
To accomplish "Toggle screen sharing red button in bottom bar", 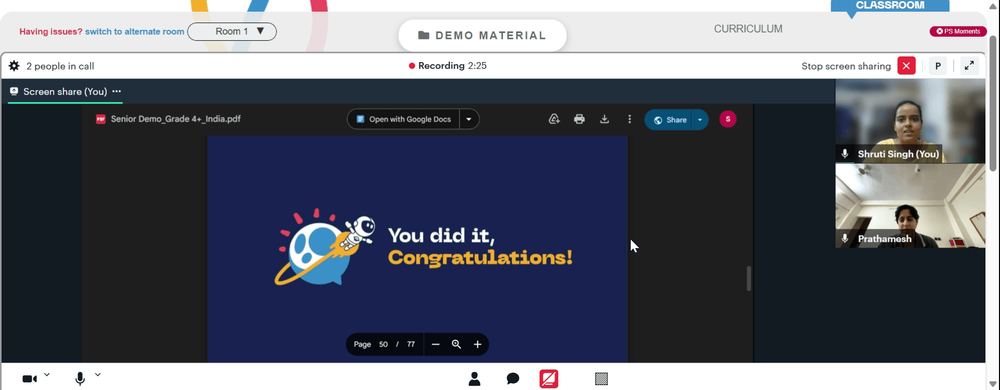I will point(548,379).
